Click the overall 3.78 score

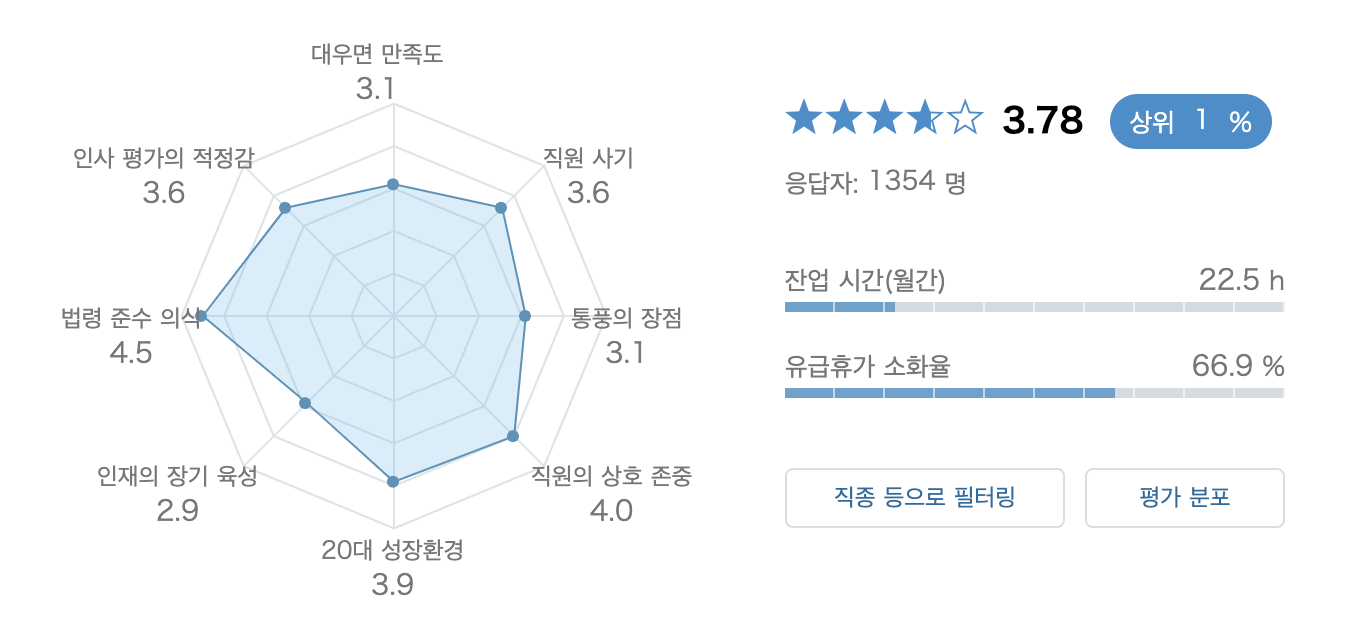coord(1043,121)
